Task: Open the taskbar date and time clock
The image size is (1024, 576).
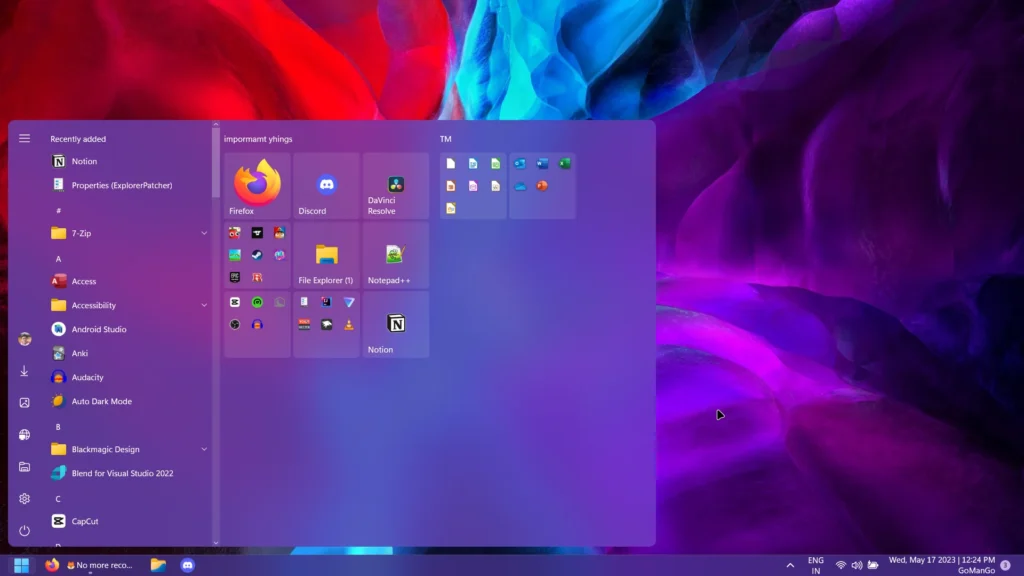Action: 942,565
